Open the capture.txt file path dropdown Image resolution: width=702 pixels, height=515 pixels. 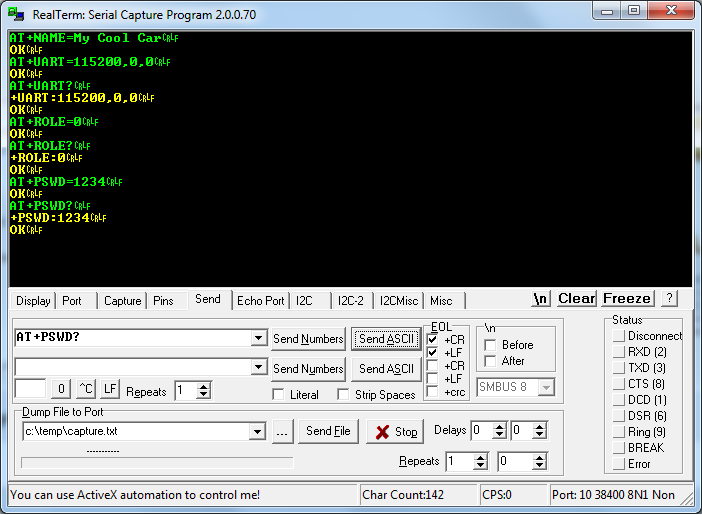258,431
